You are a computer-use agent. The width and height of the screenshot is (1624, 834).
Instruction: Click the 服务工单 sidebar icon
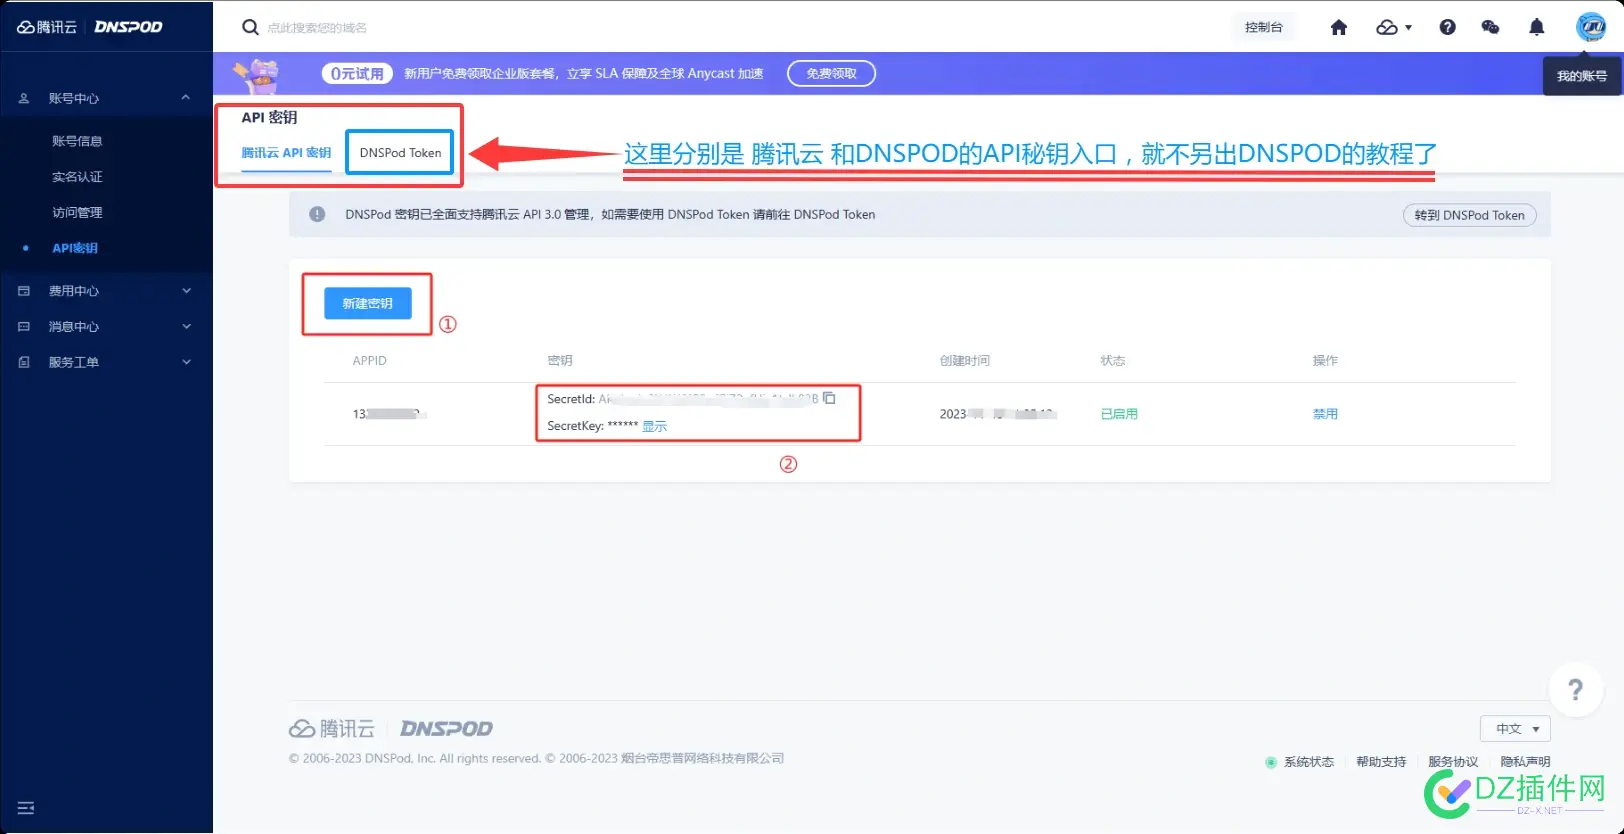coord(24,362)
